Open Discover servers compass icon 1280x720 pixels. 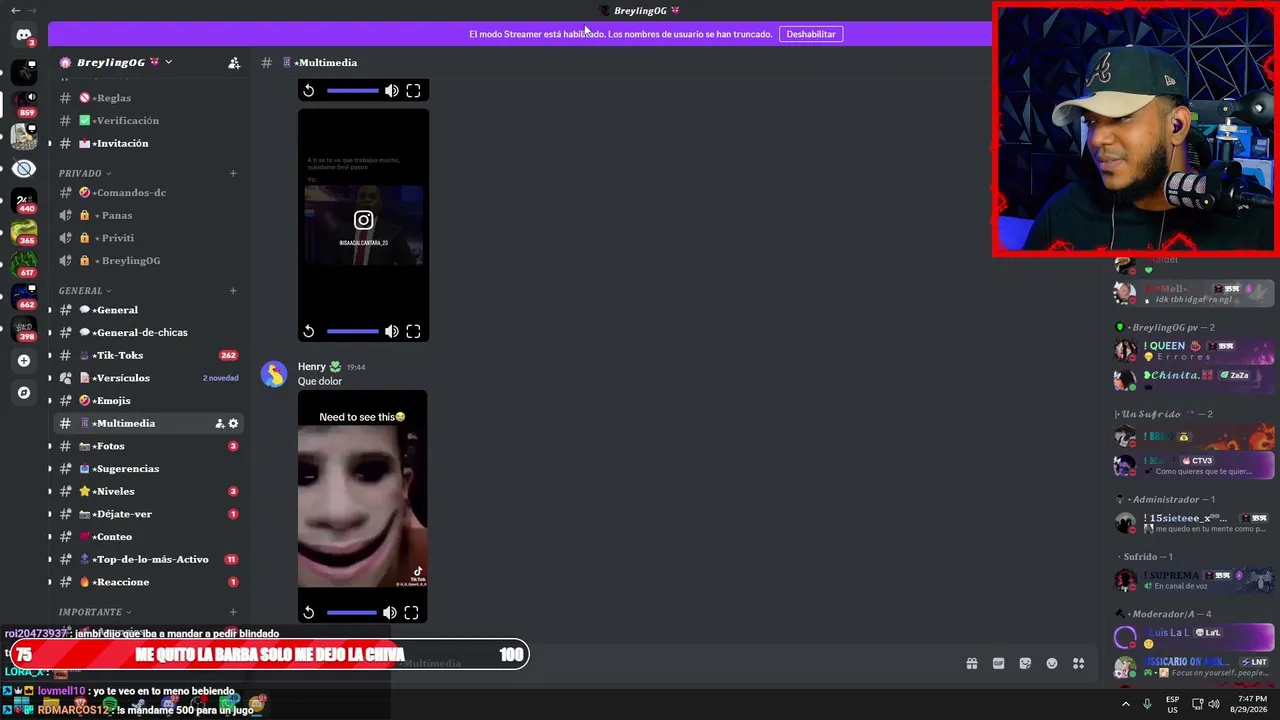[x=24, y=392]
